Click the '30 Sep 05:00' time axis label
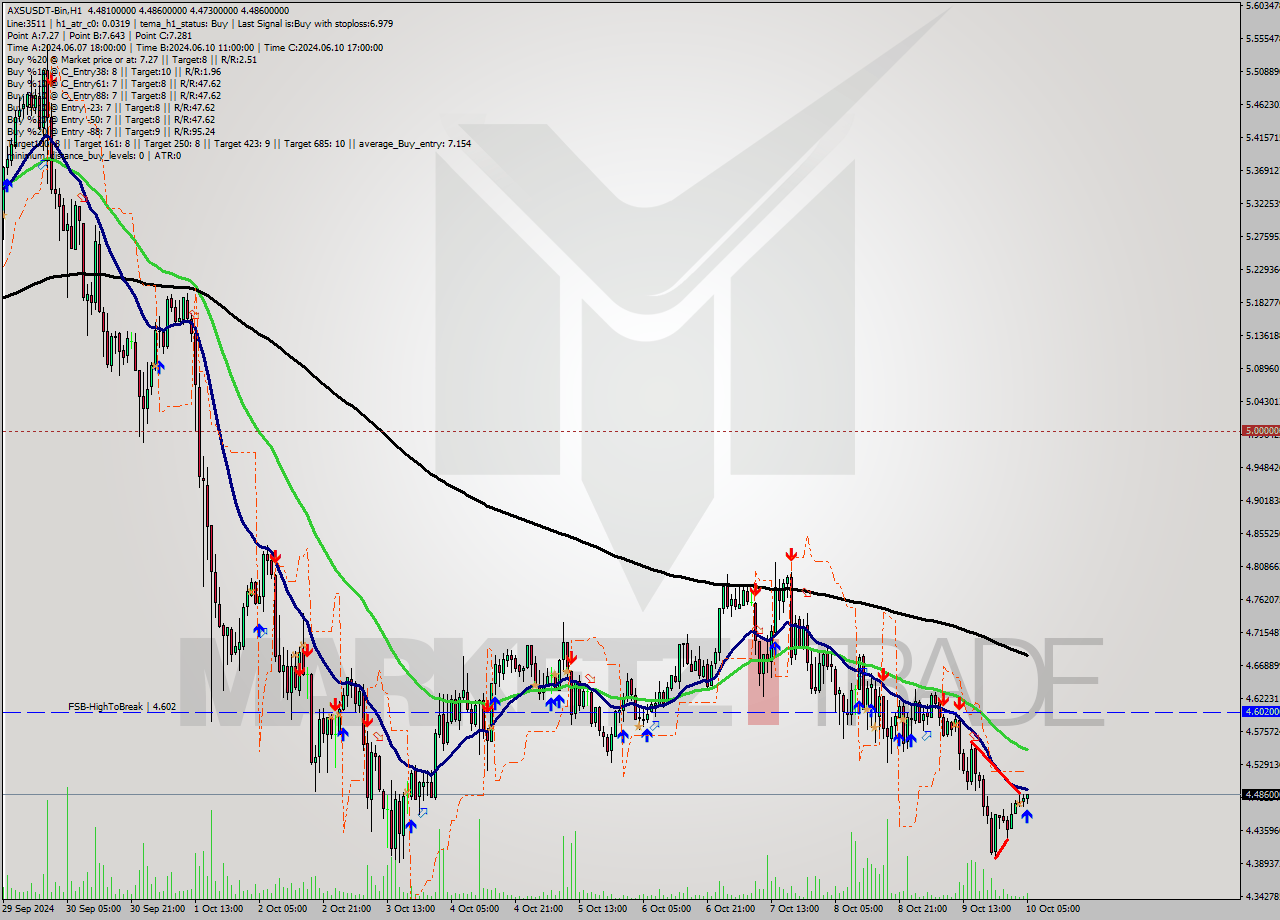The width and height of the screenshot is (1280, 920). coord(93,909)
